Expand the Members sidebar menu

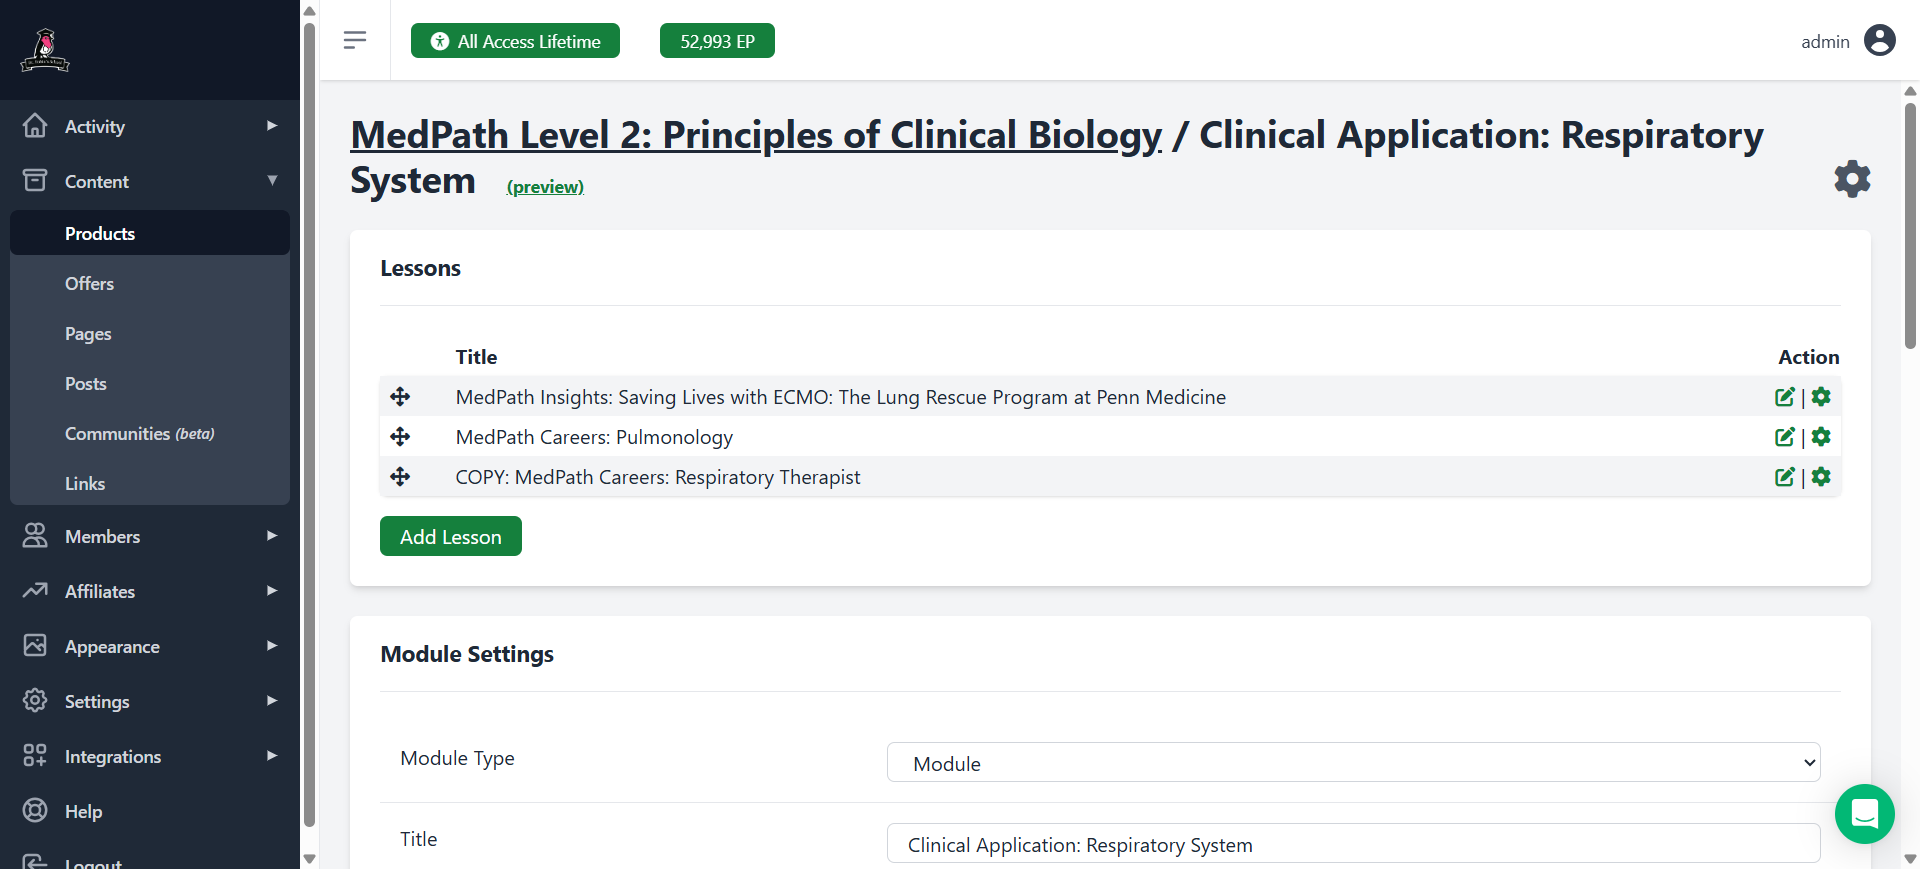(150, 537)
